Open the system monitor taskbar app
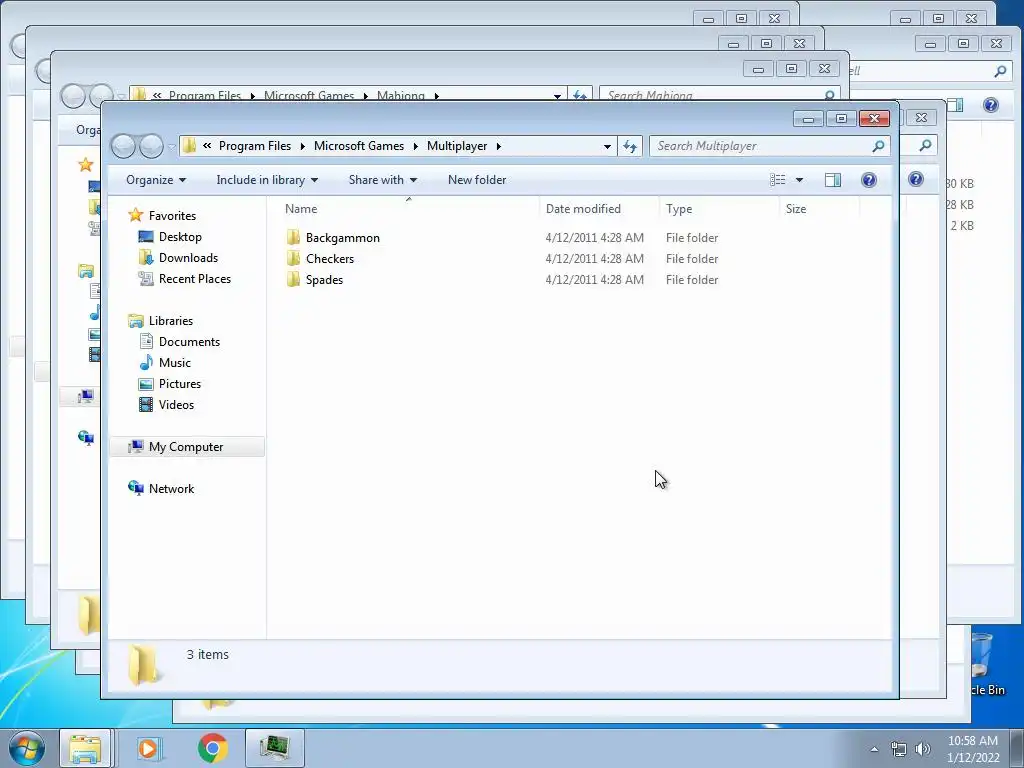Image resolution: width=1024 pixels, height=768 pixels. [x=274, y=748]
